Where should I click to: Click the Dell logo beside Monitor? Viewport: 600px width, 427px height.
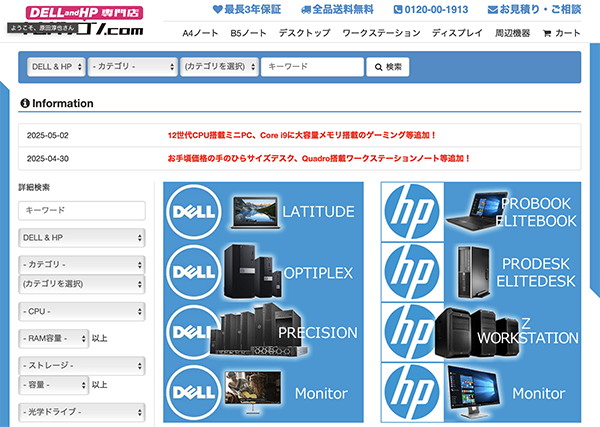coord(194,393)
